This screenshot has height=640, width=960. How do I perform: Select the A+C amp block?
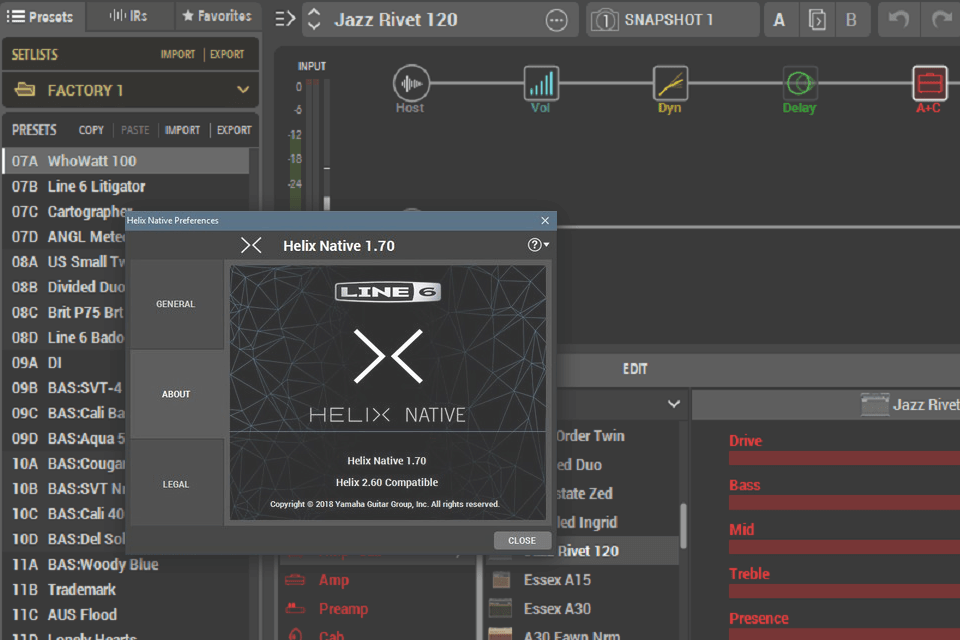click(x=928, y=84)
